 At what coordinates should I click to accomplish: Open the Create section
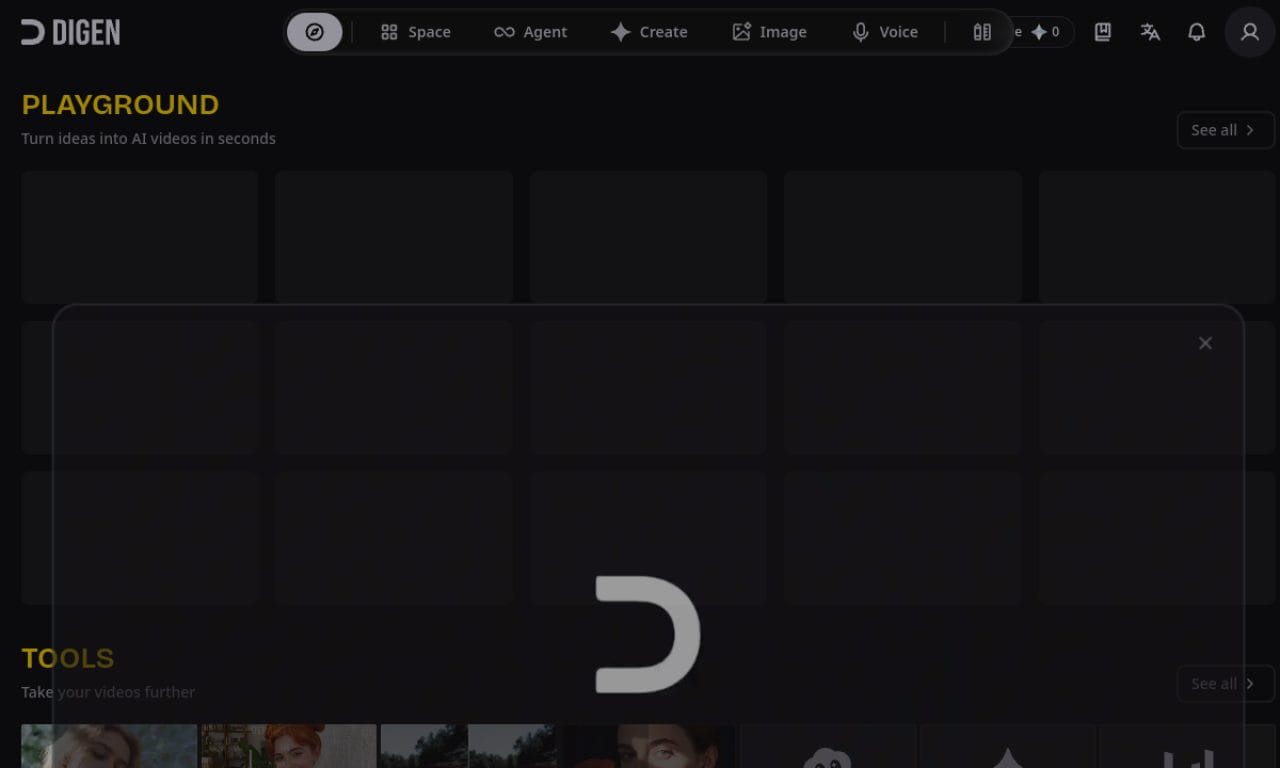649,32
